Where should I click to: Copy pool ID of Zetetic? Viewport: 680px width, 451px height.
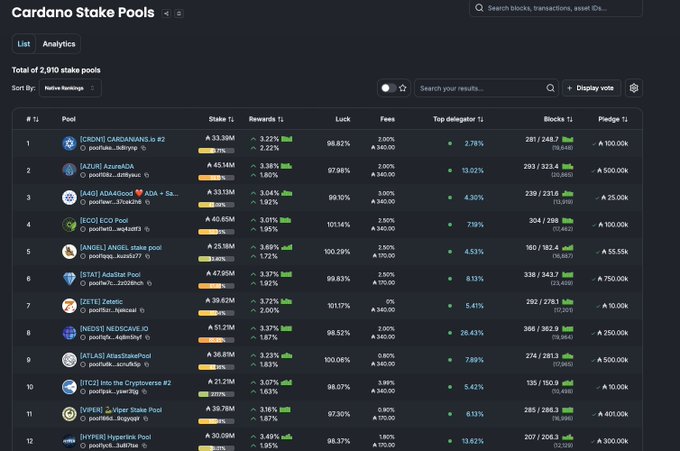[x=142, y=310]
